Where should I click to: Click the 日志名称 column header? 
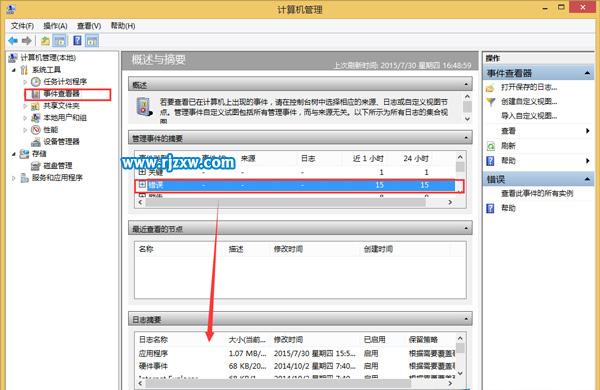pyautogui.click(x=153, y=339)
